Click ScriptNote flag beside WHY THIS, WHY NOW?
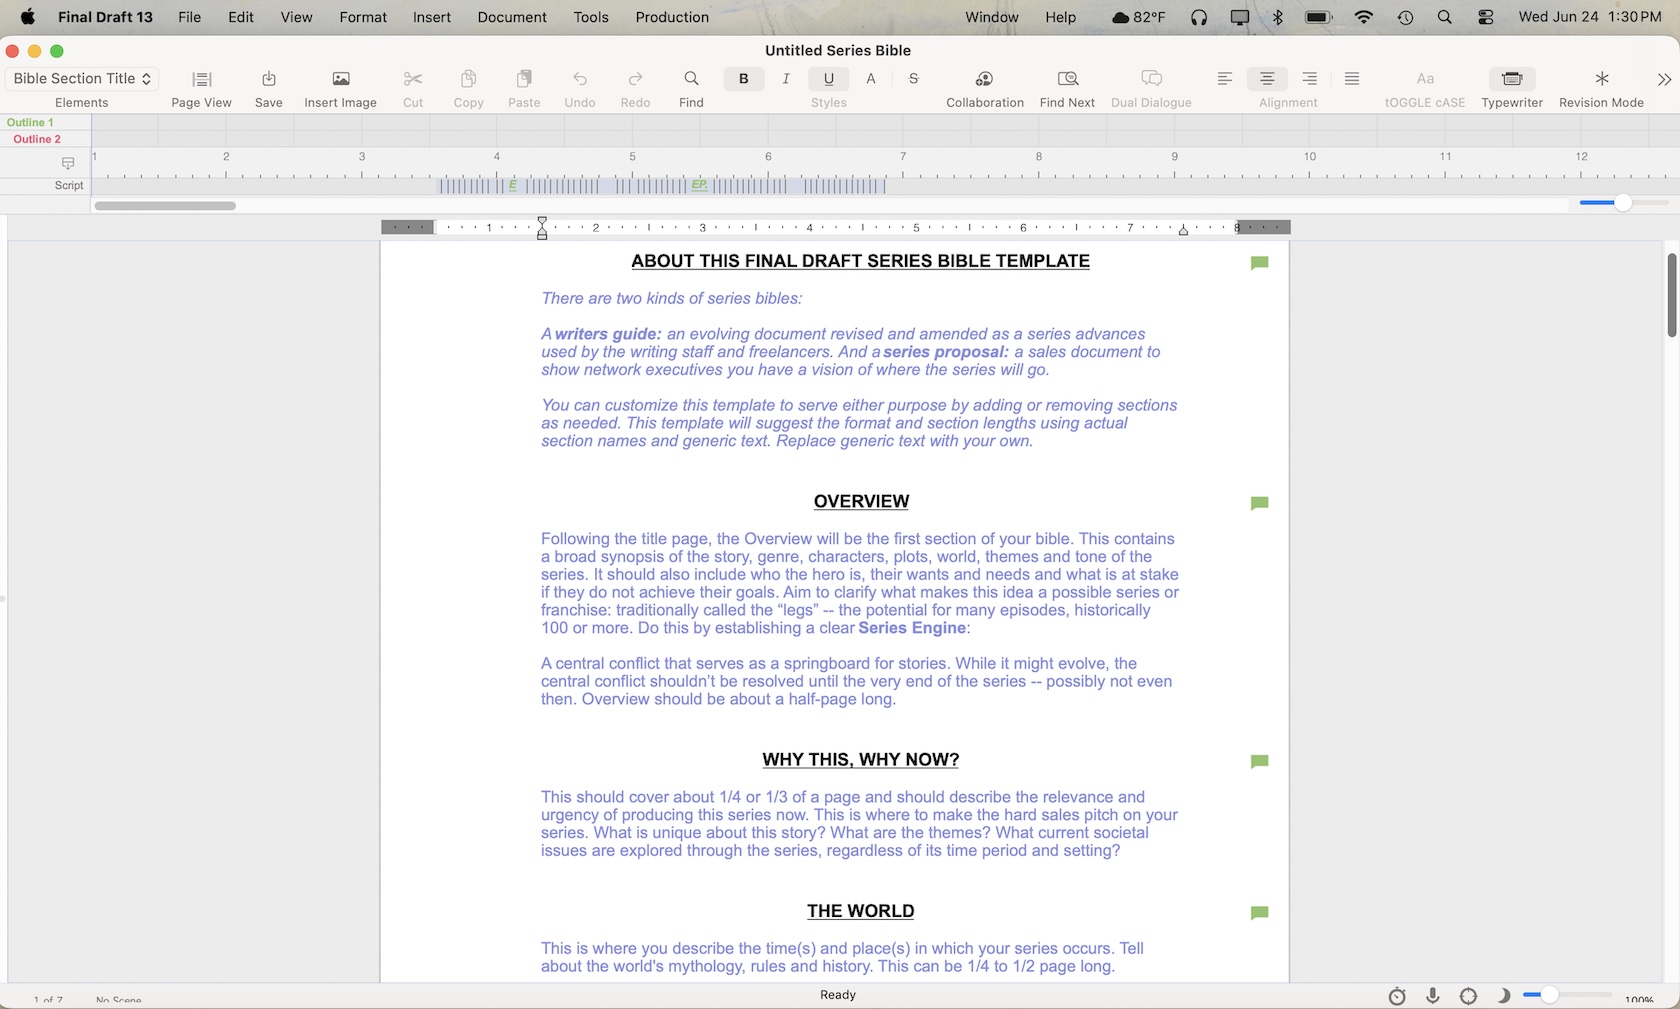 click(1259, 761)
